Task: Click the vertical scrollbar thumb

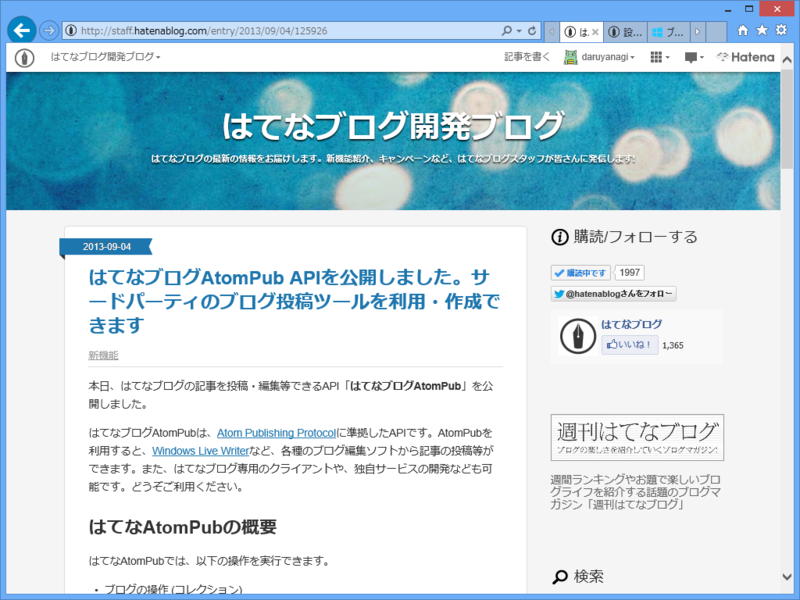Action: 787,119
